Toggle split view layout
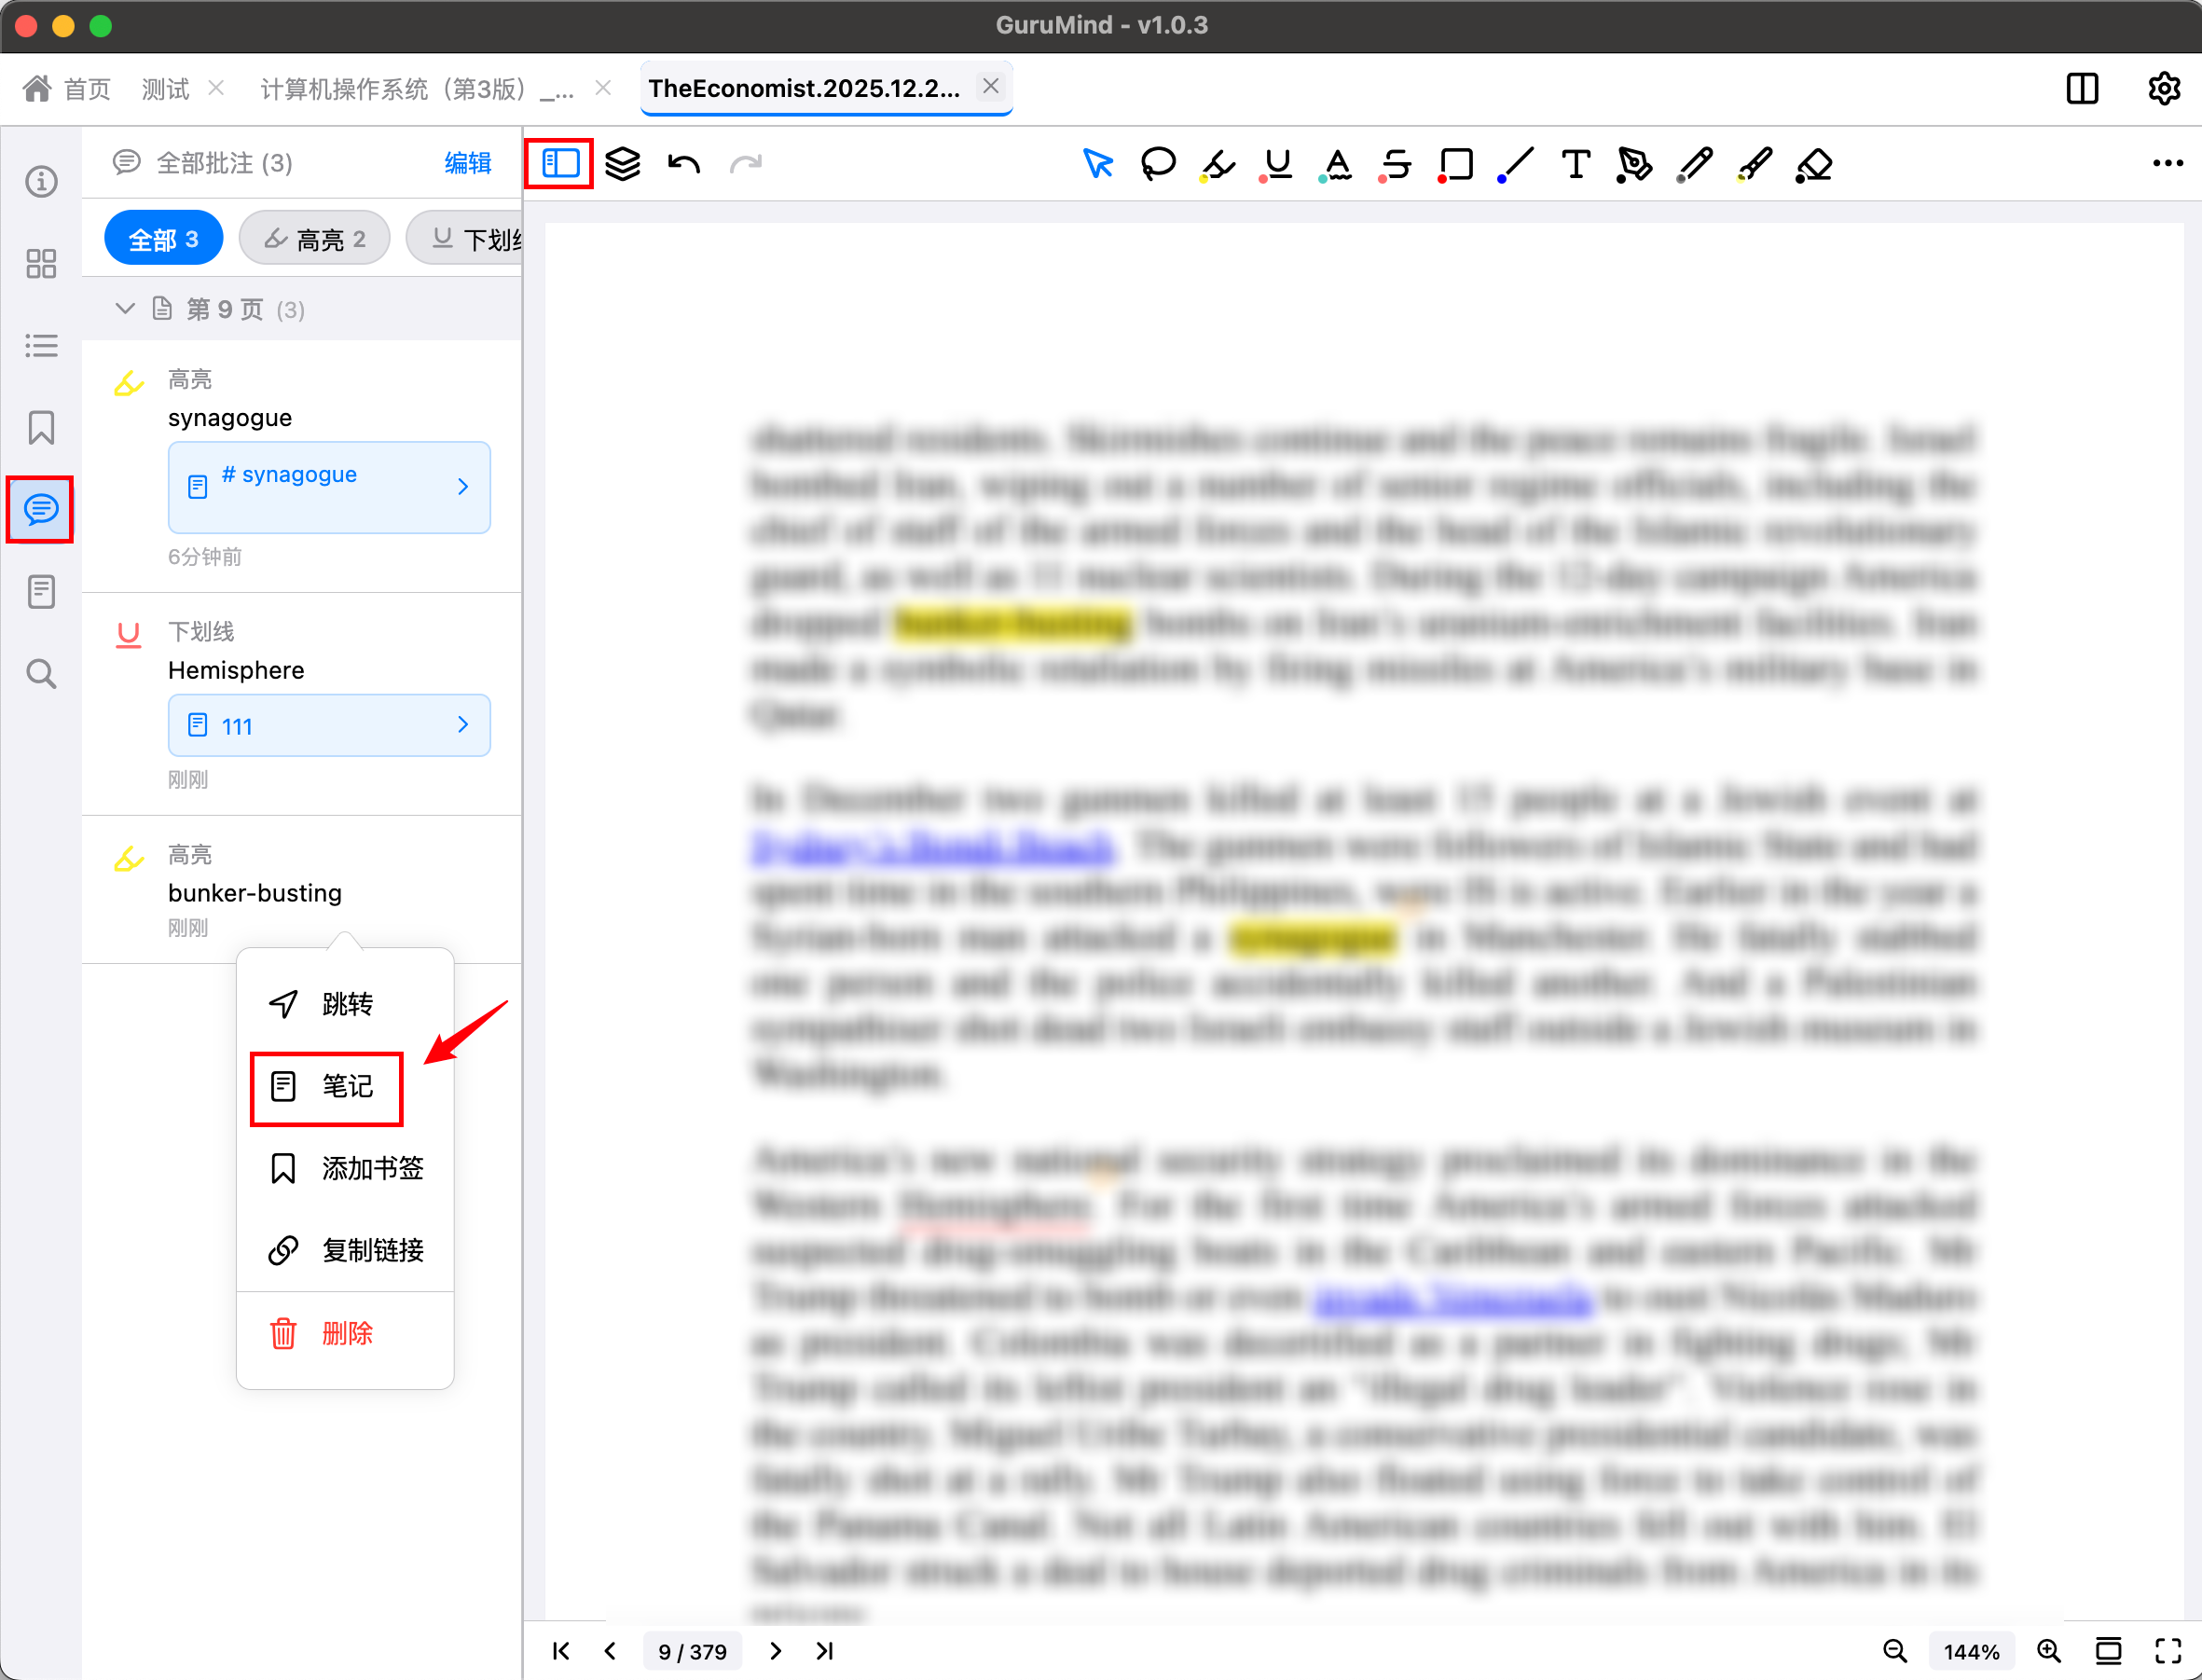The width and height of the screenshot is (2202, 1680). 2082,88
